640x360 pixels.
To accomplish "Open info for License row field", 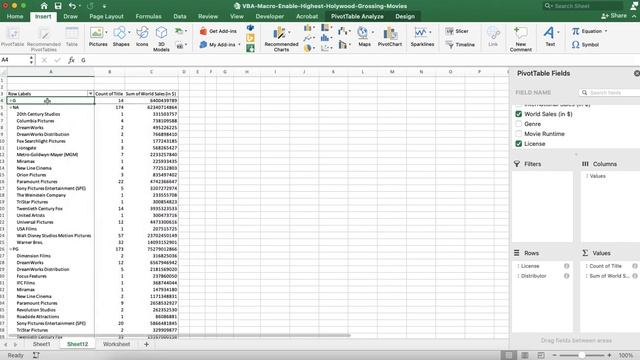I will (567, 266).
